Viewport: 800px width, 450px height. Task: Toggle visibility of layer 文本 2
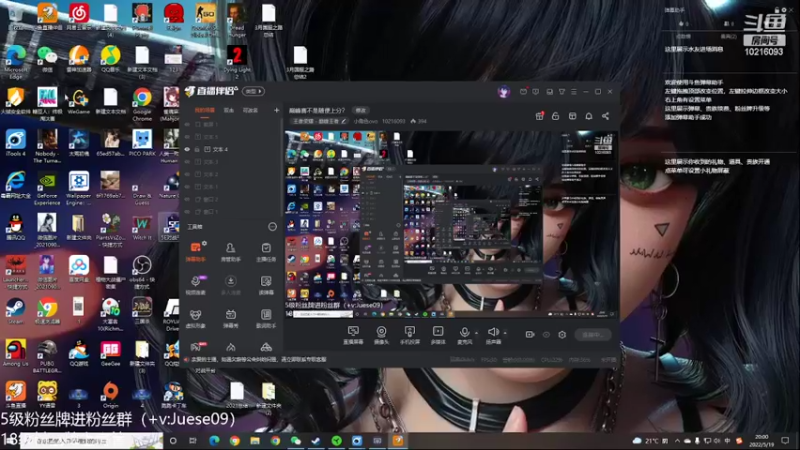(187, 174)
